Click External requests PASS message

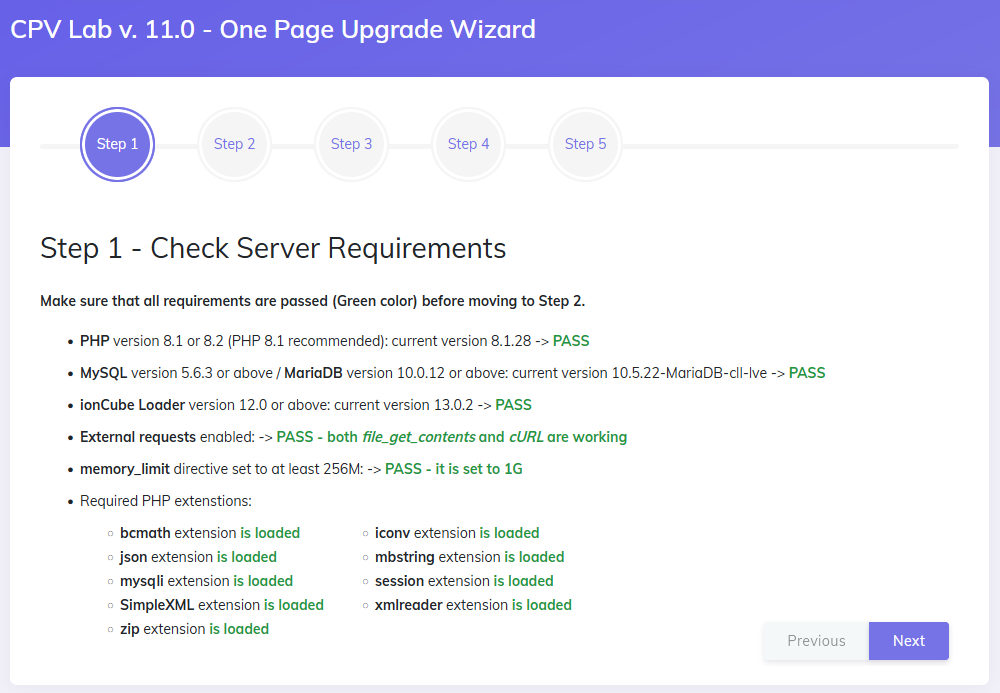coord(452,437)
